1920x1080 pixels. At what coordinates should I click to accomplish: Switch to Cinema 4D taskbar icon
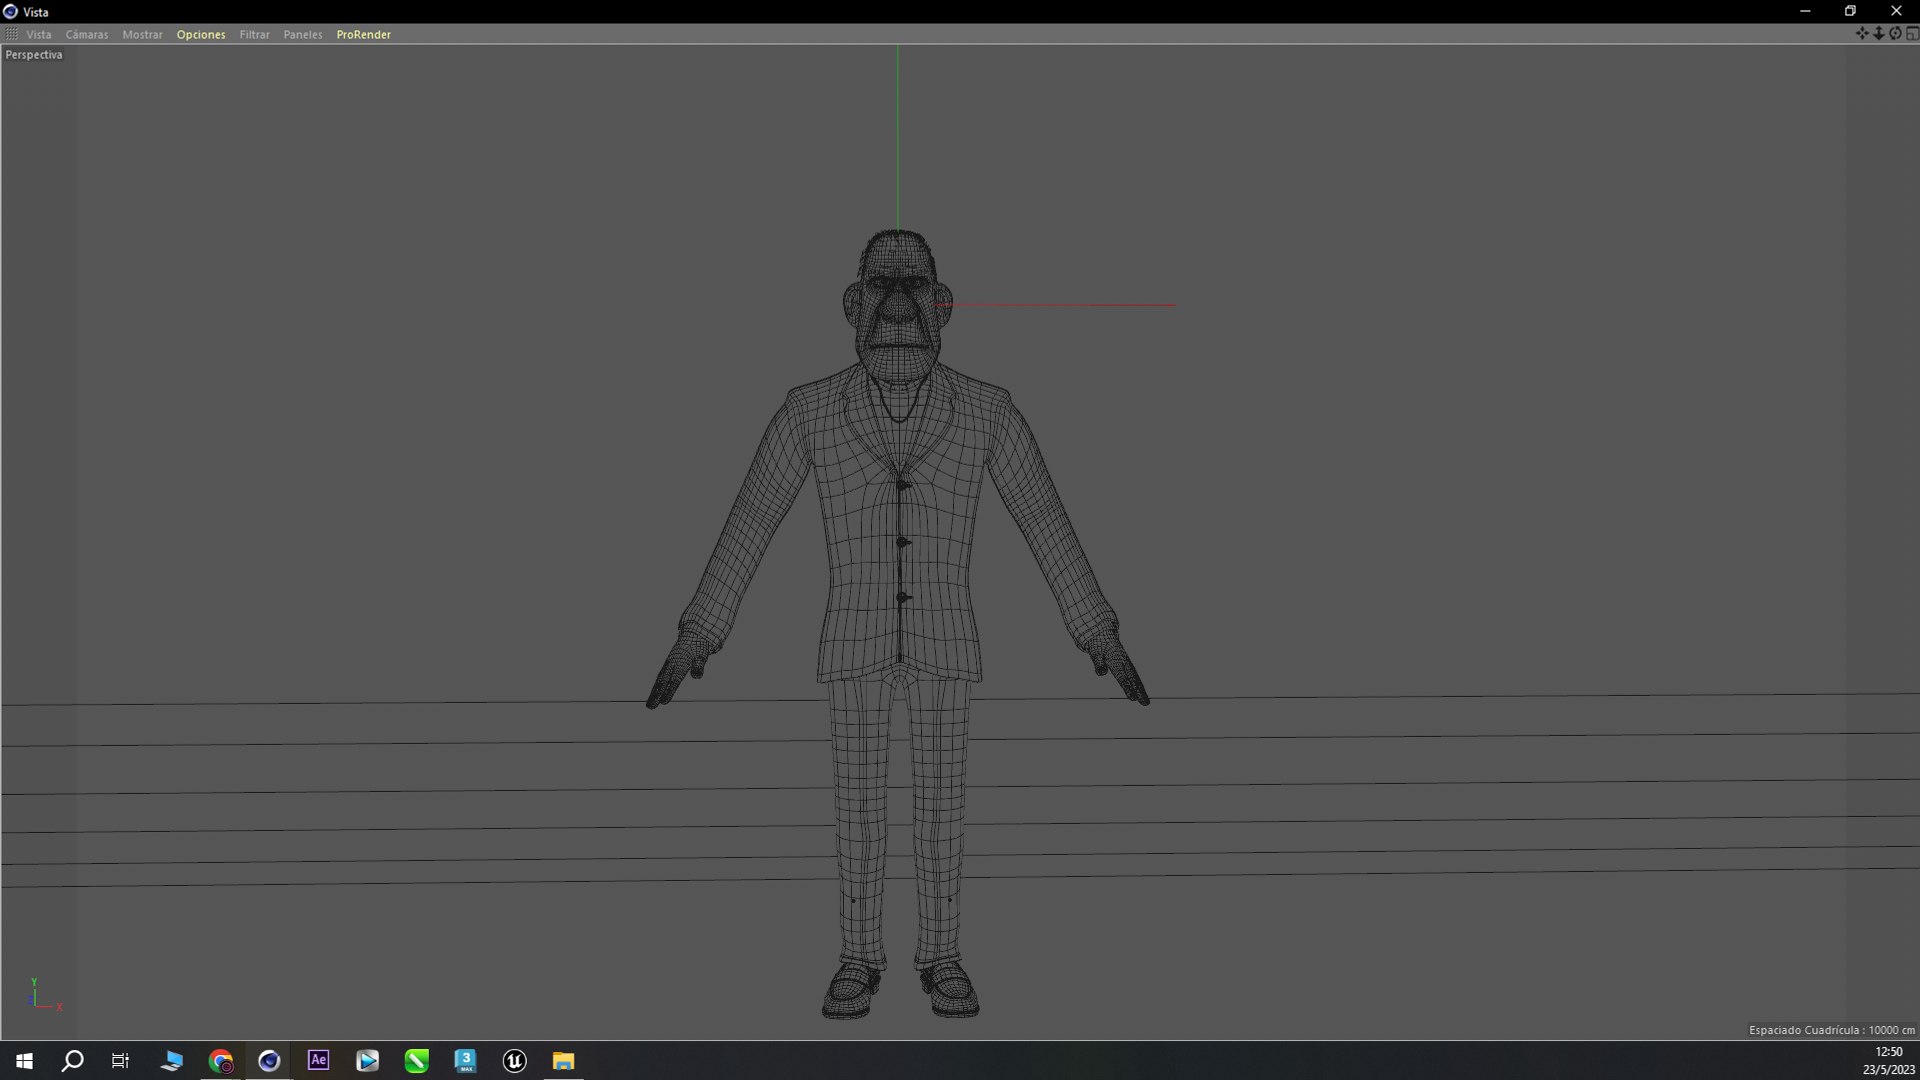(x=269, y=1061)
